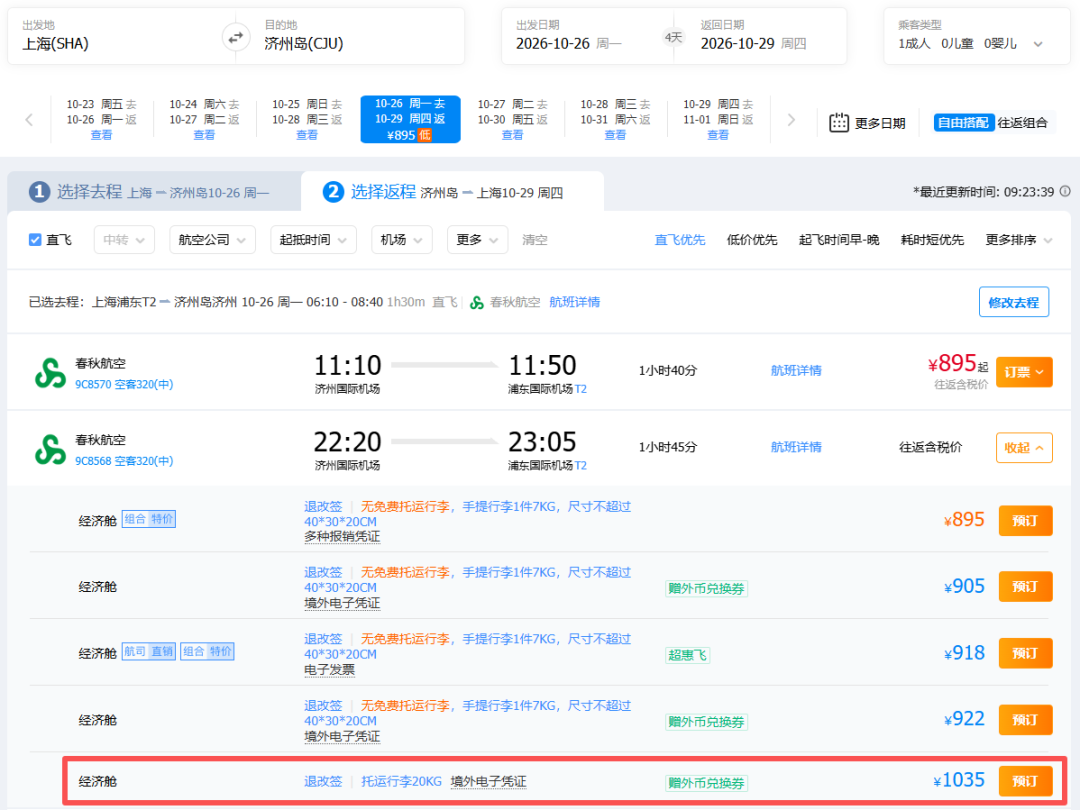Expand the 更多排序 sort options
The image size is (1080, 810).
[1019, 240]
